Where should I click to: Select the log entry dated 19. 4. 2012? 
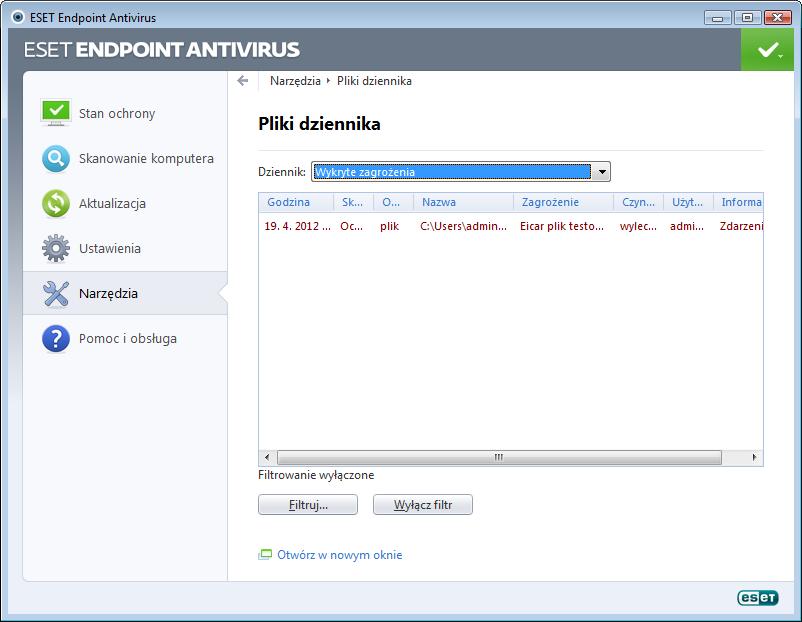[511, 226]
